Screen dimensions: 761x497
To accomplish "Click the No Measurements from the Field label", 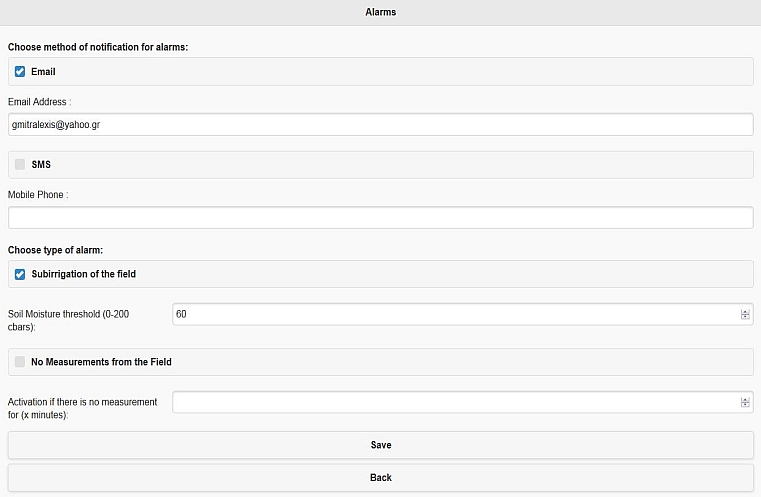I will tap(101, 362).
